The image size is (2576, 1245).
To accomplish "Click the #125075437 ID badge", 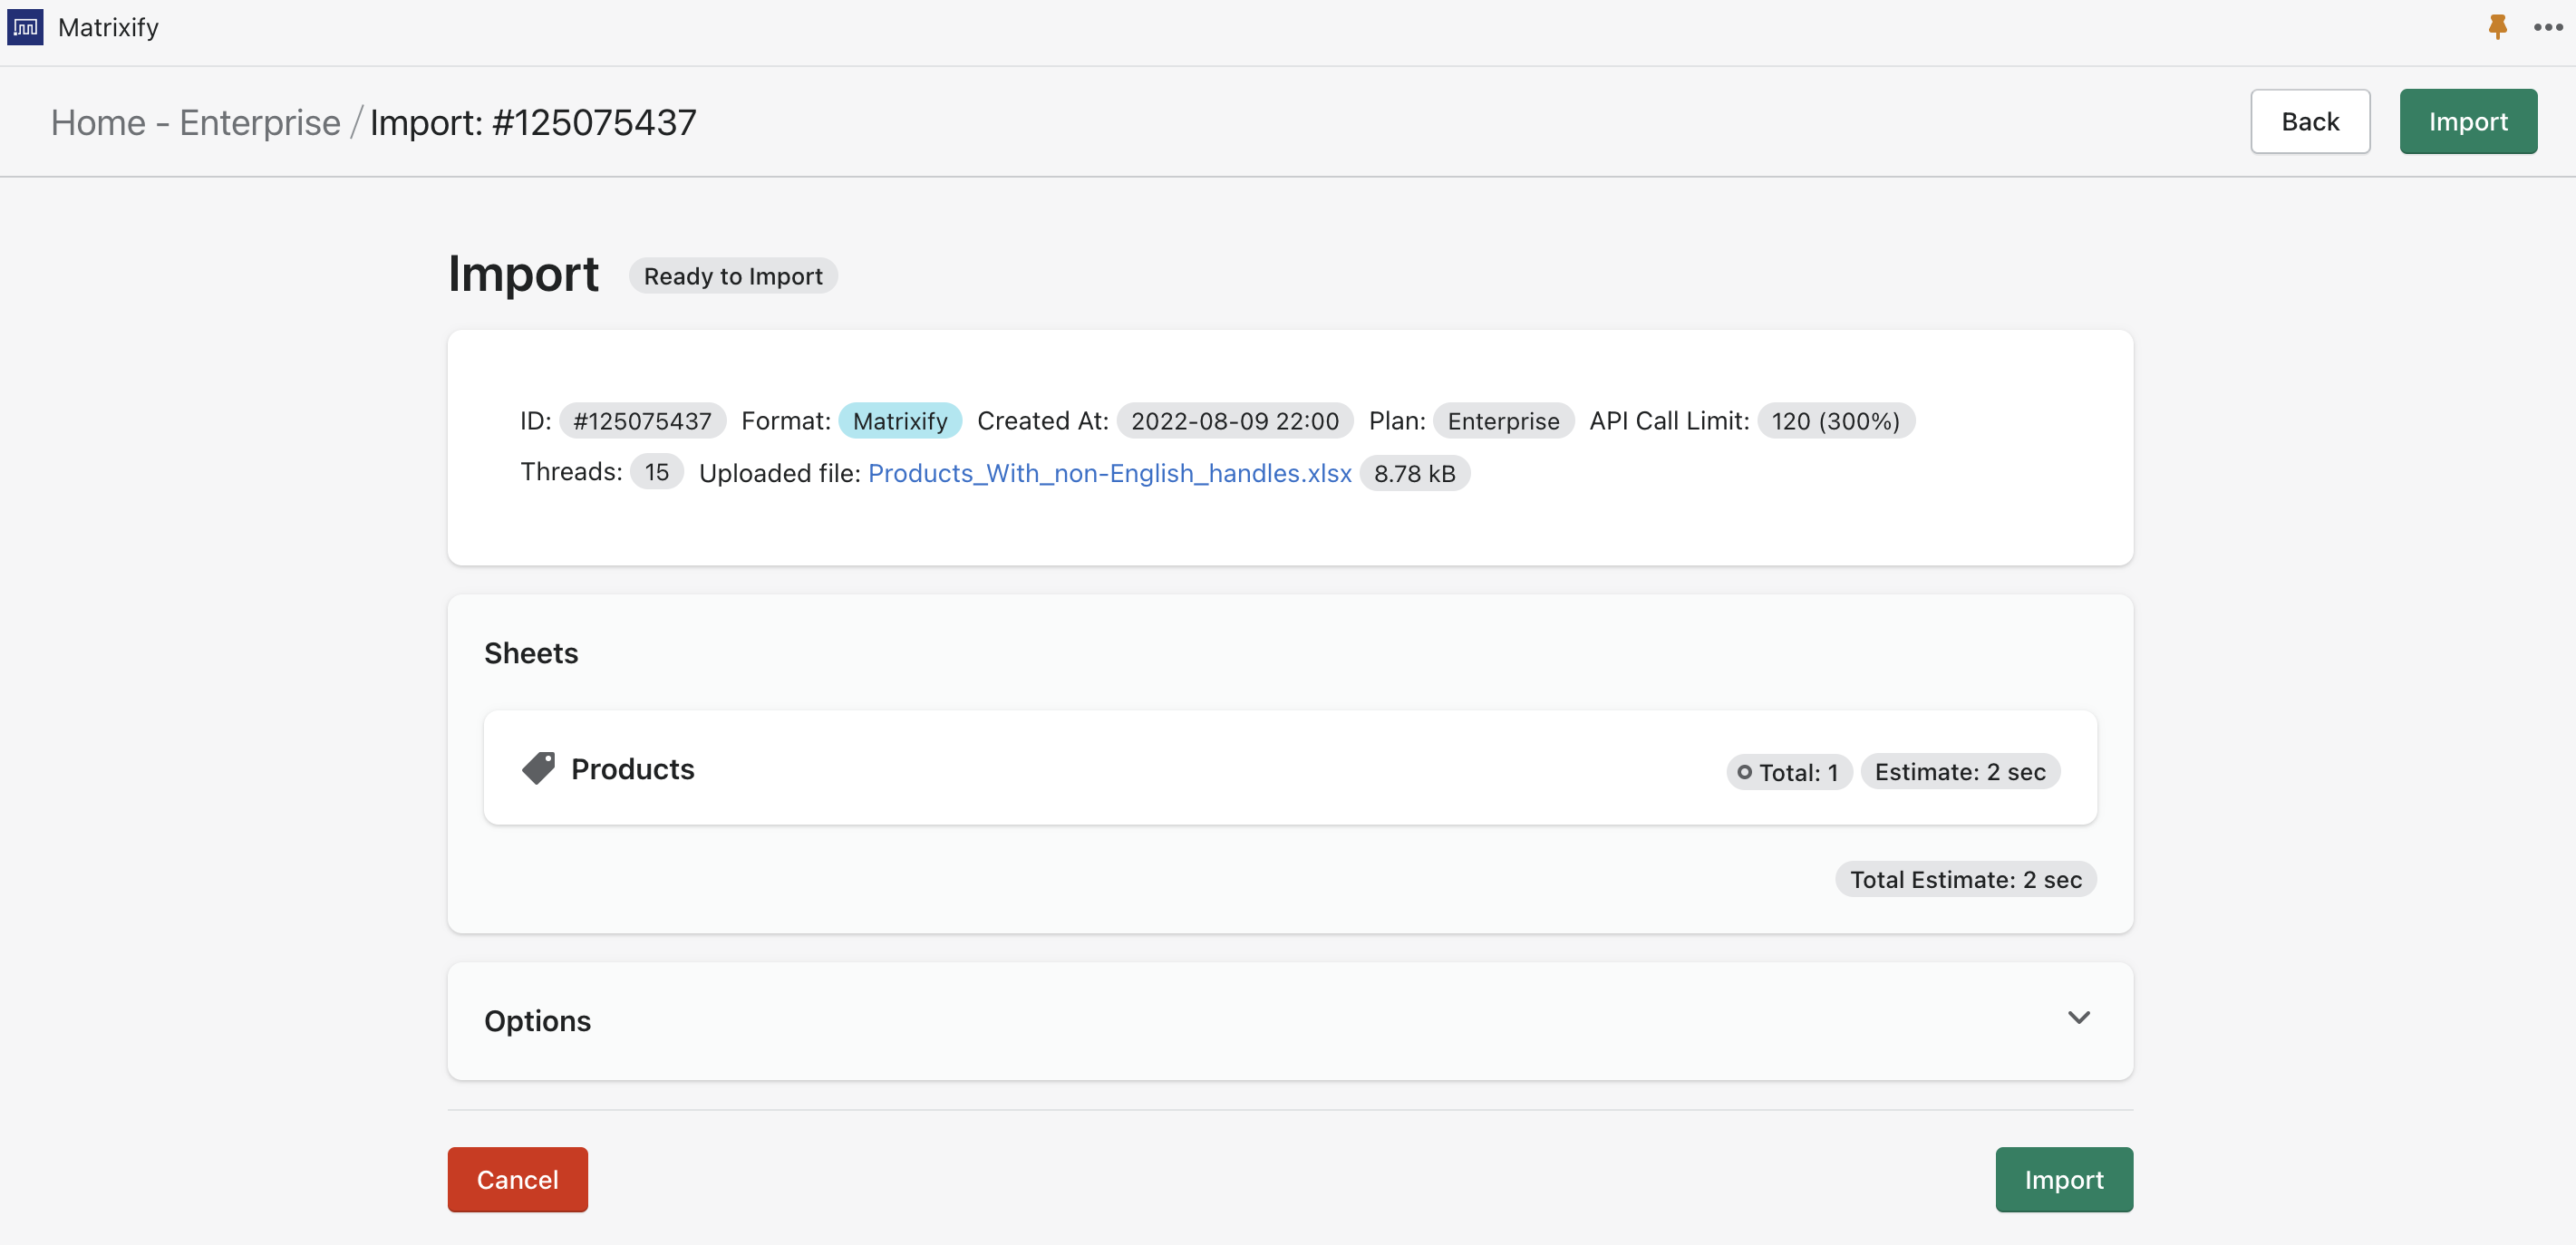I will (642, 421).
